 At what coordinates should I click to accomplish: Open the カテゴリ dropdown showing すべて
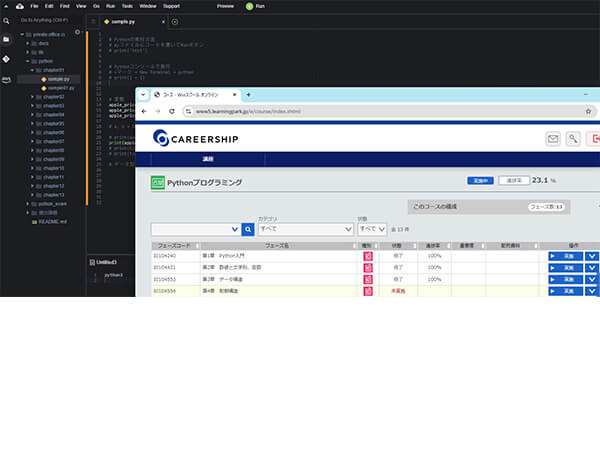pos(305,229)
